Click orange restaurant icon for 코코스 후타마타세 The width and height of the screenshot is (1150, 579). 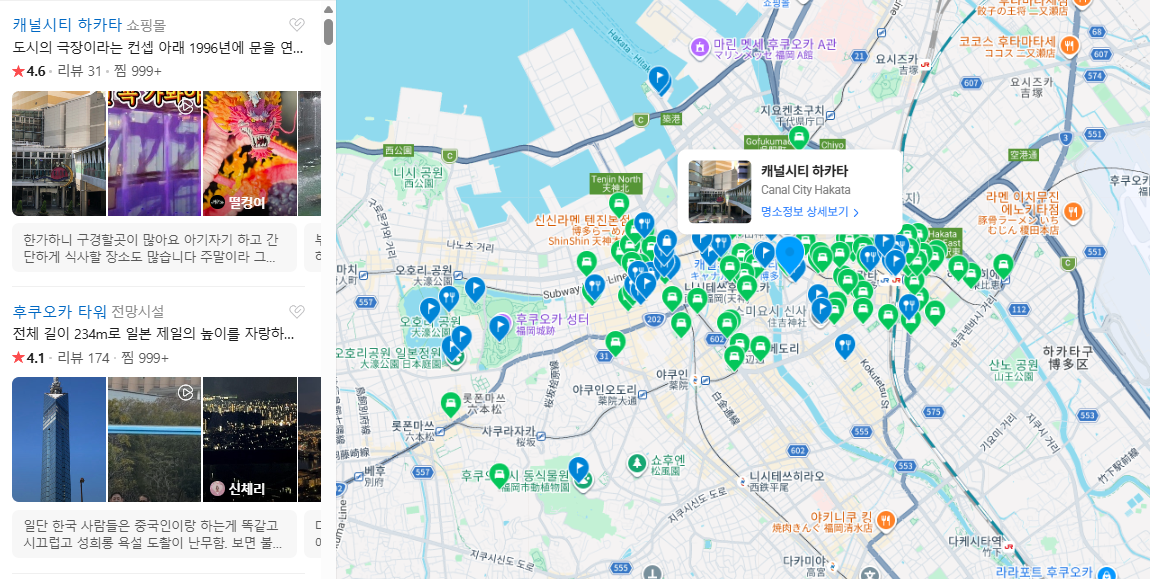point(1070,45)
